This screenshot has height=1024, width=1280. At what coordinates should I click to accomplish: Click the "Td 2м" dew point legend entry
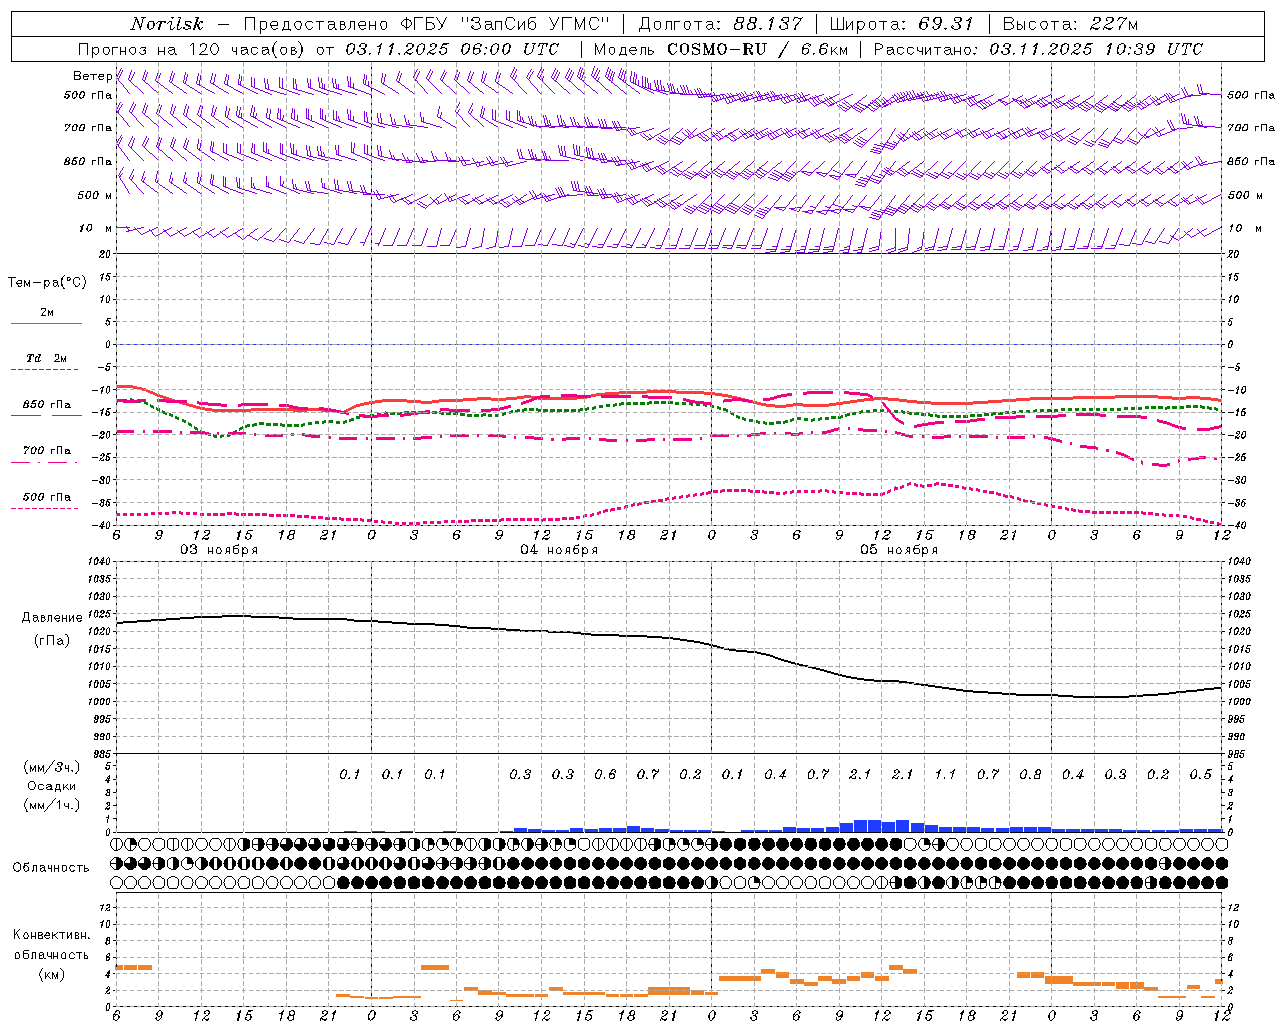pos(47,358)
